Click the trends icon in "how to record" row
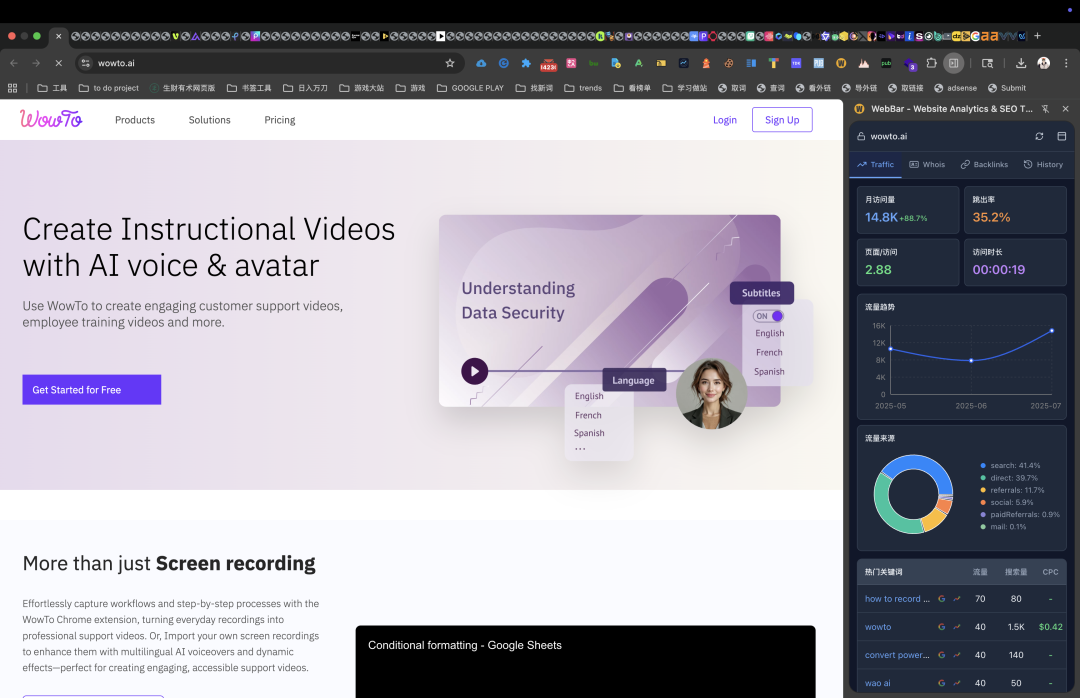This screenshot has height=698, width=1080. click(x=957, y=599)
